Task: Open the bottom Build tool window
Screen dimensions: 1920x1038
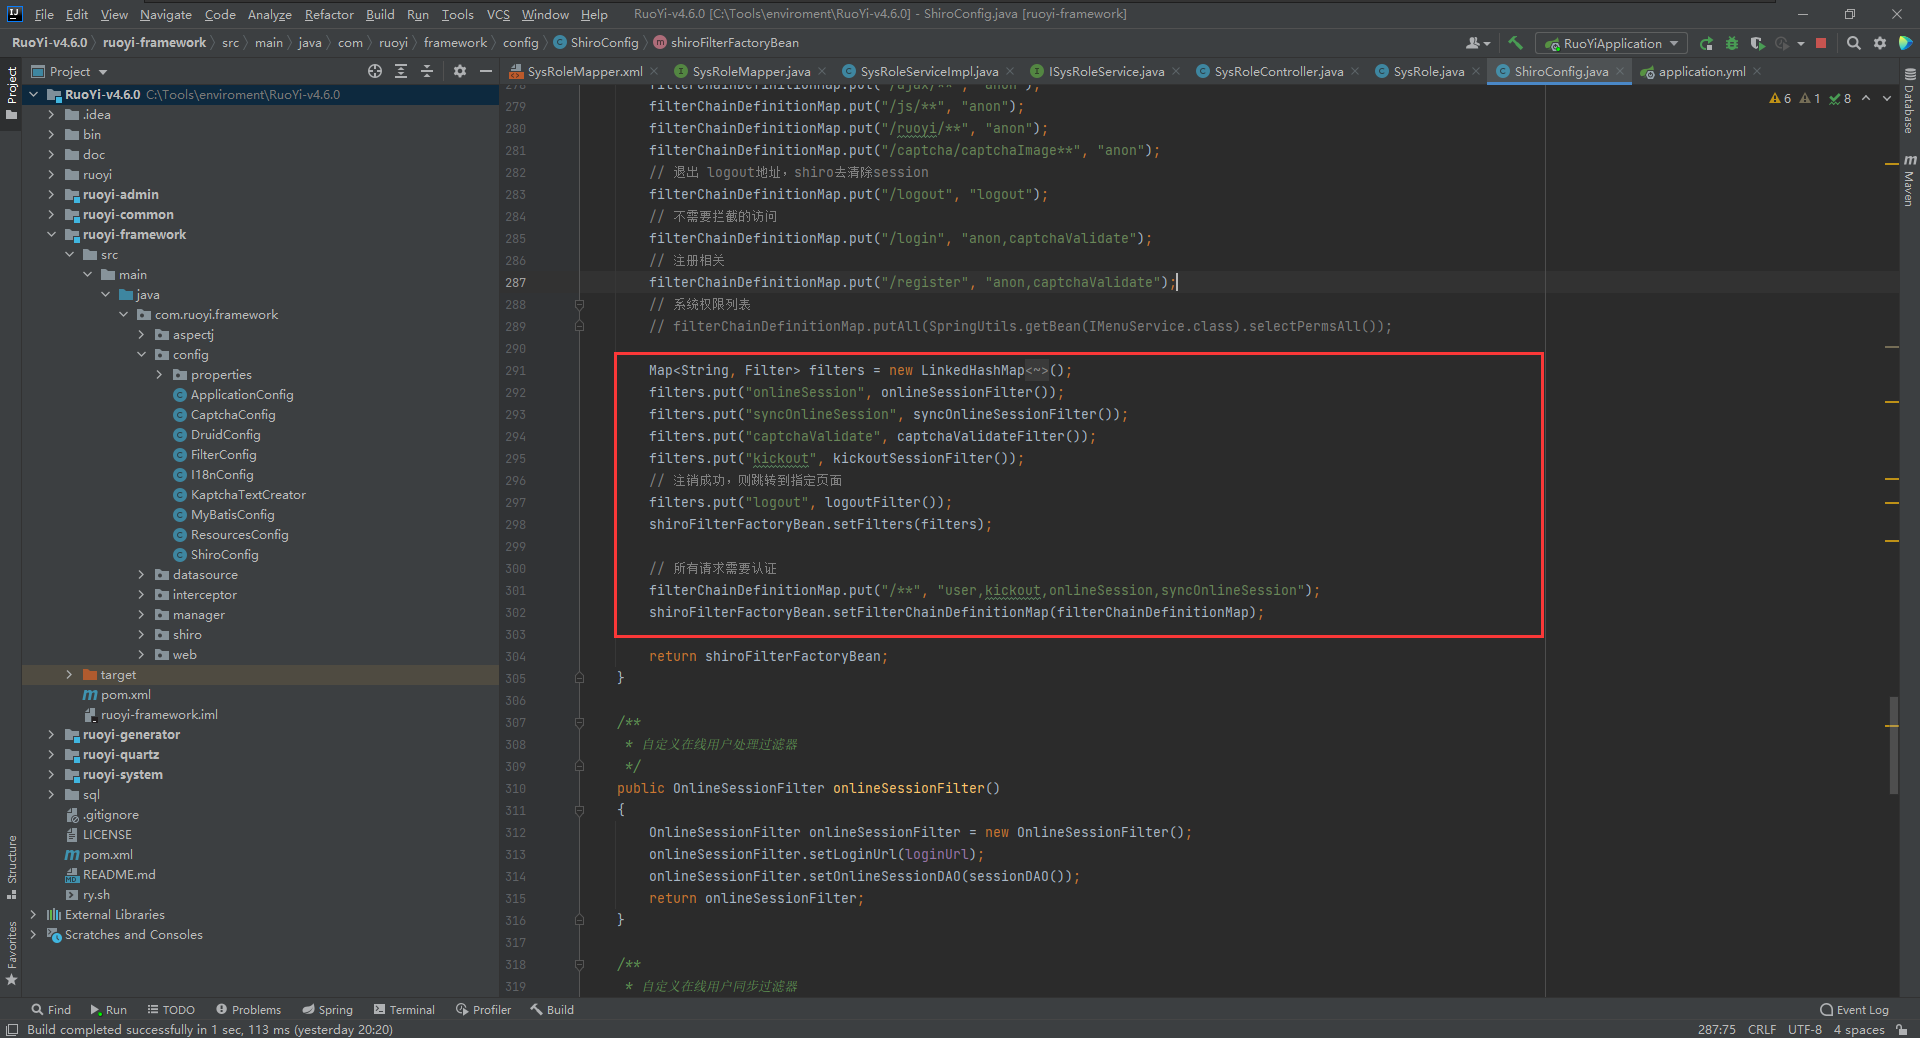Action: [x=552, y=1009]
